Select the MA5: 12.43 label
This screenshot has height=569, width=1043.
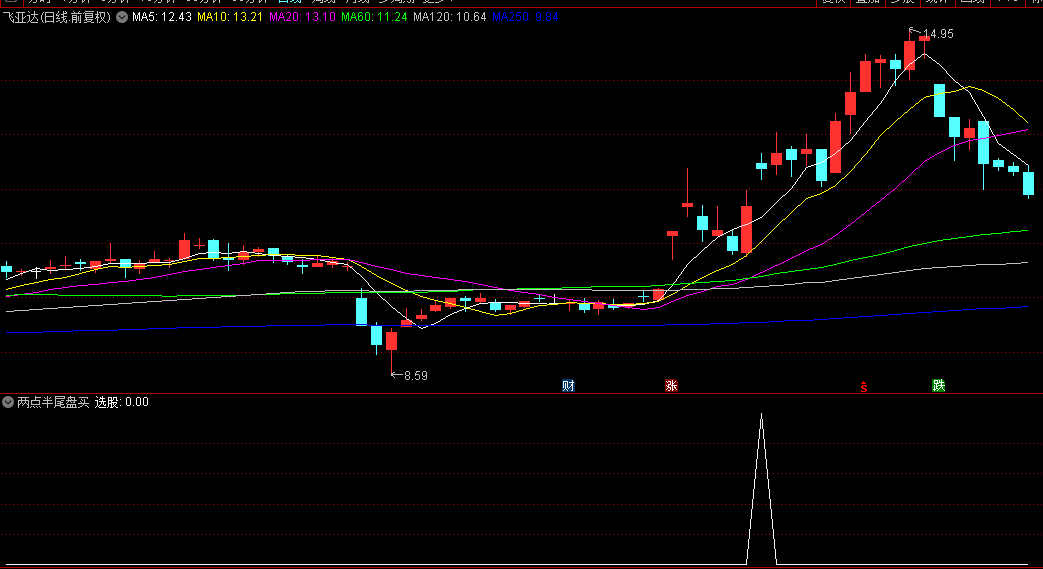click(x=162, y=17)
